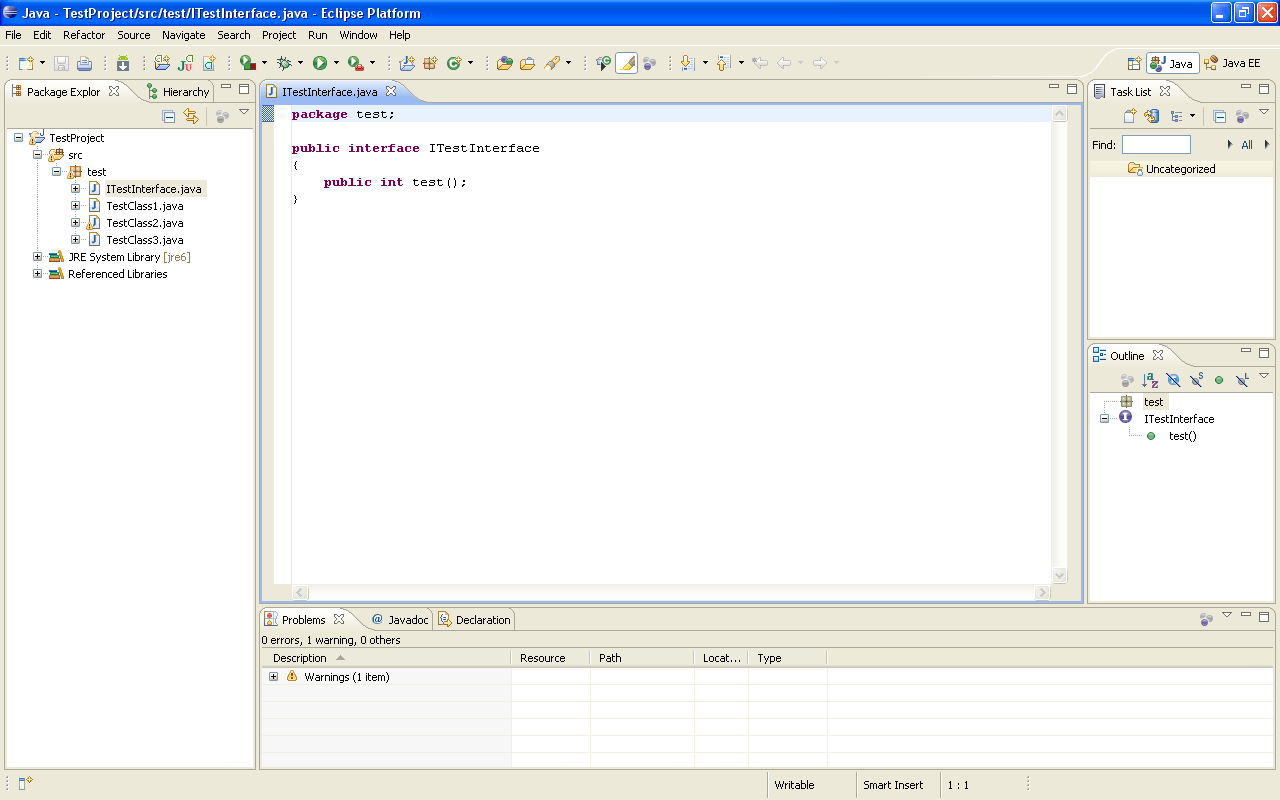
Task: Toggle Link with Editor in Package Explorer
Action: (191, 117)
